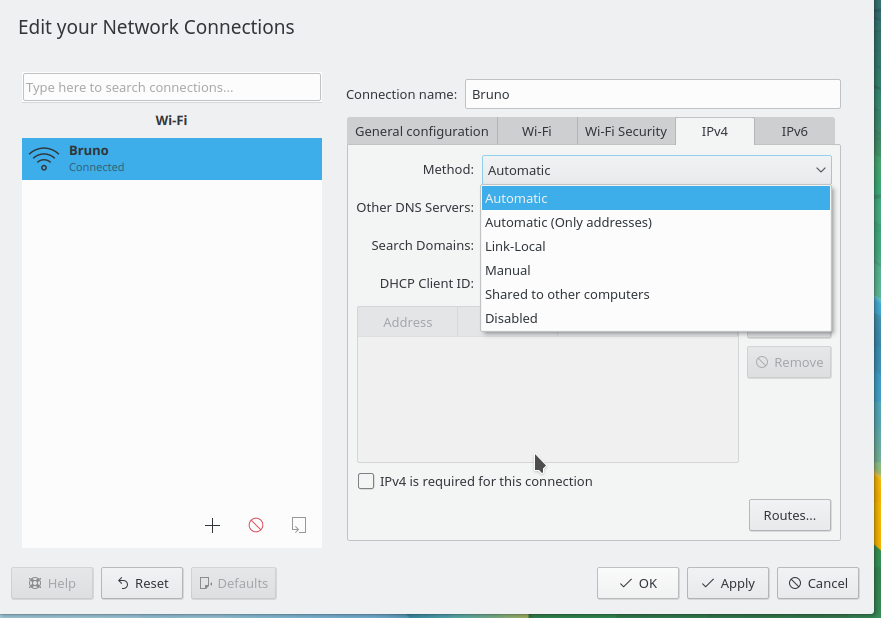Click the Wi-Fi signal icon for Bruno
This screenshot has width=881, height=618.
coord(45,158)
